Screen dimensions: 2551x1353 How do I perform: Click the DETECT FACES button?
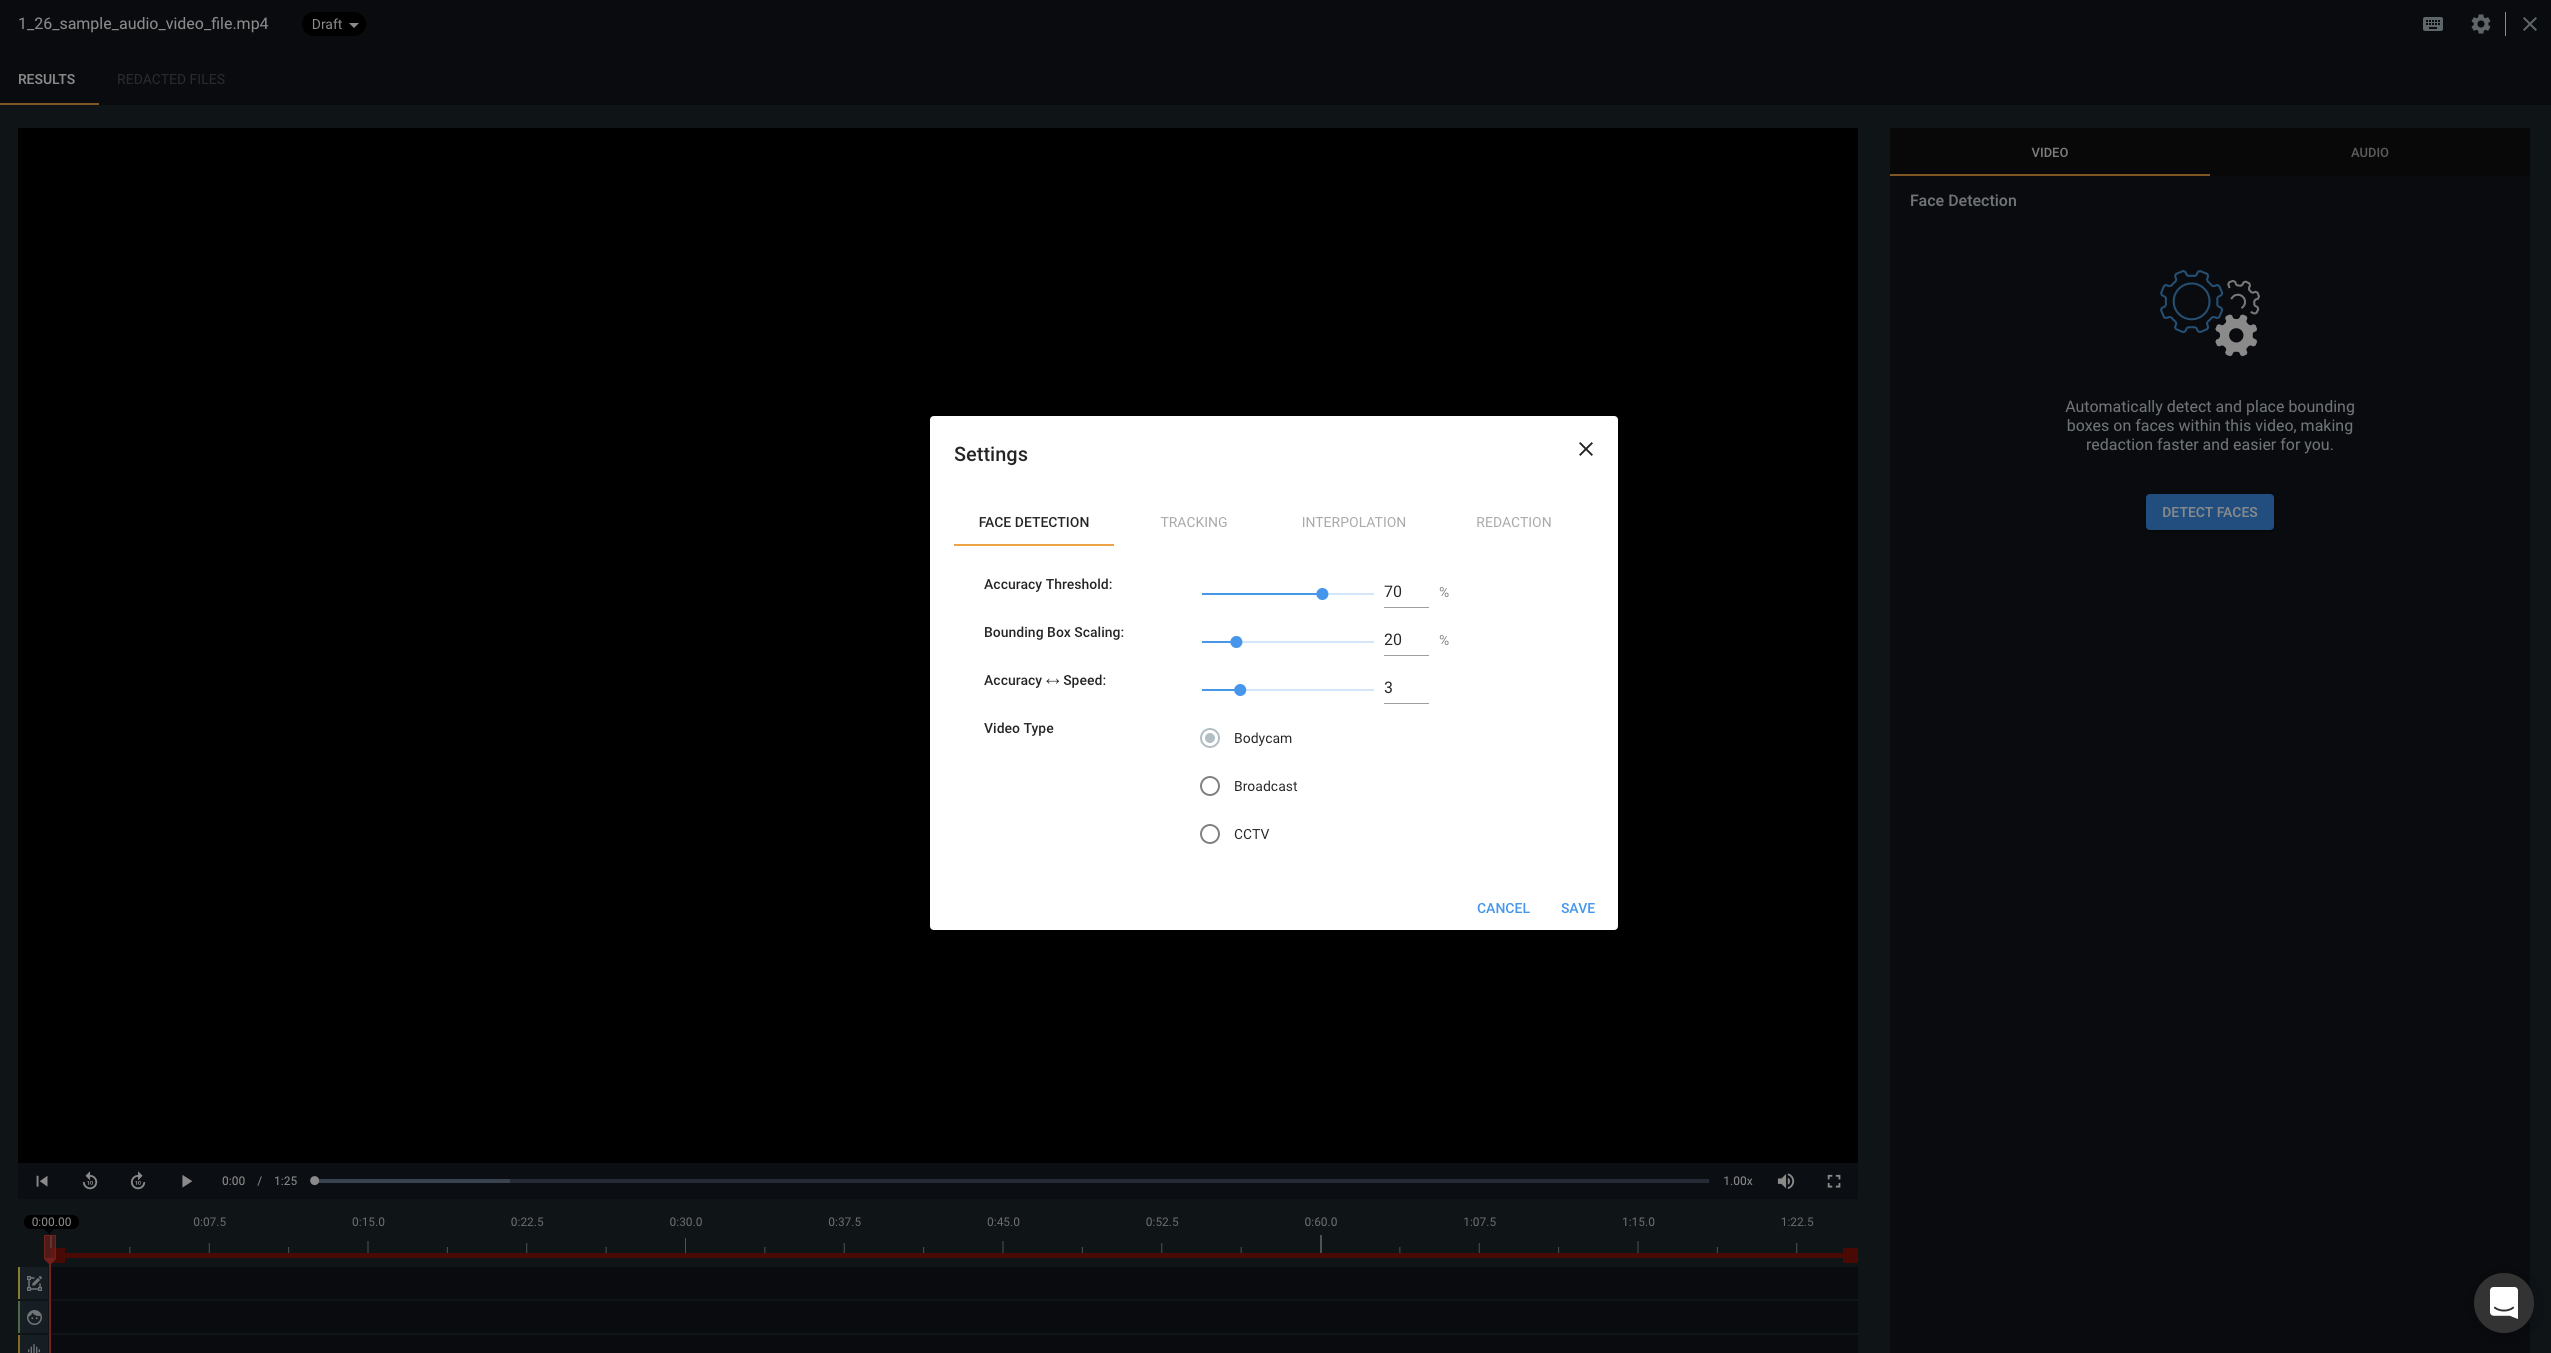tap(2209, 511)
